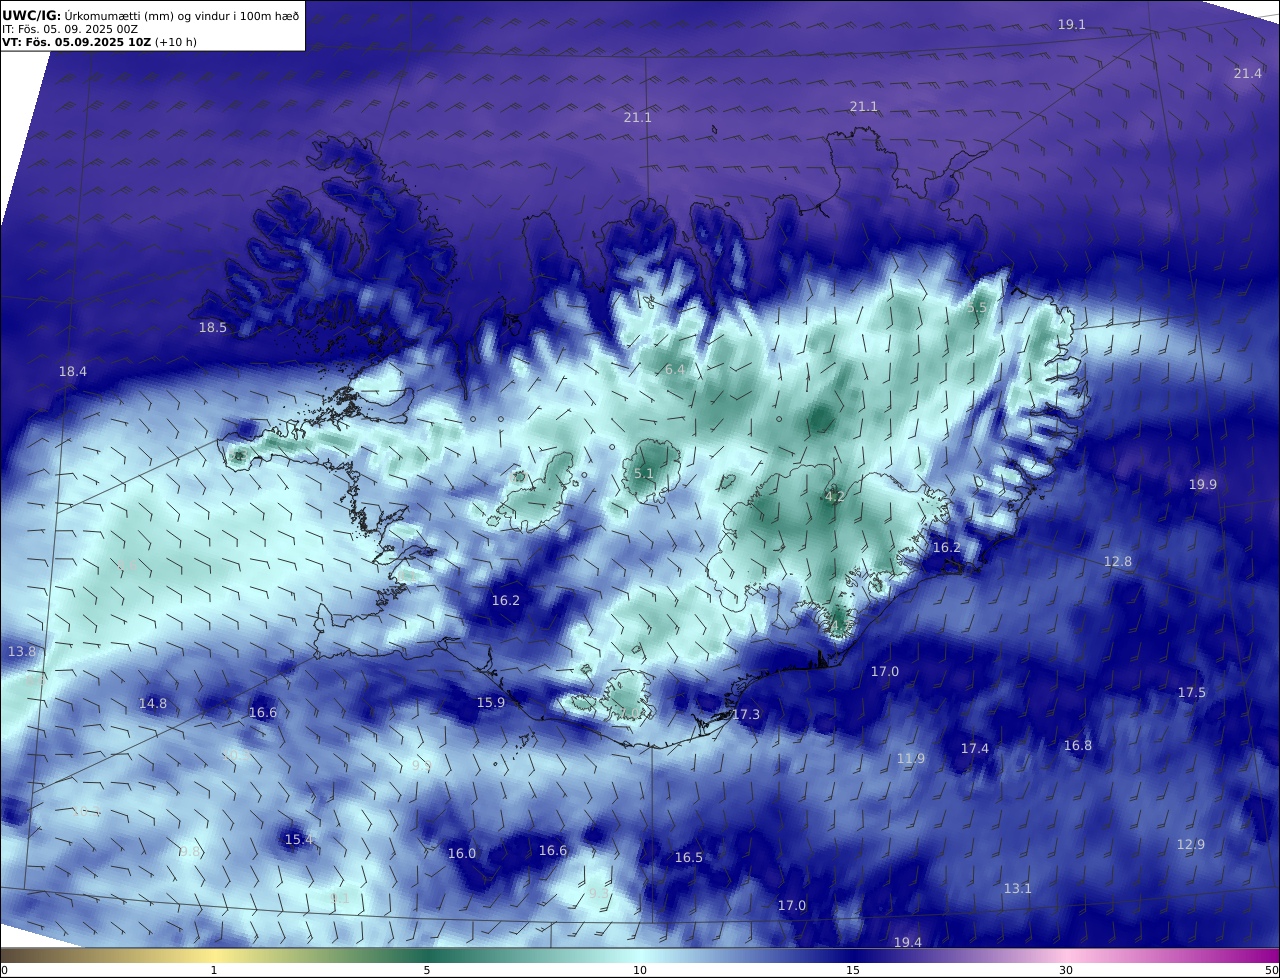The image size is (1280, 978).
Task: Select the 13.1 value label
Action: click(1017, 888)
